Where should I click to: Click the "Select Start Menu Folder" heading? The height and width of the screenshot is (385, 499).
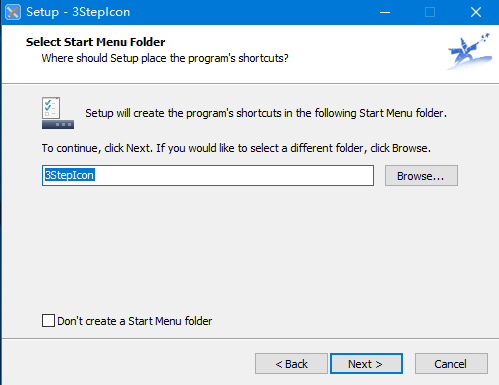[x=96, y=42]
